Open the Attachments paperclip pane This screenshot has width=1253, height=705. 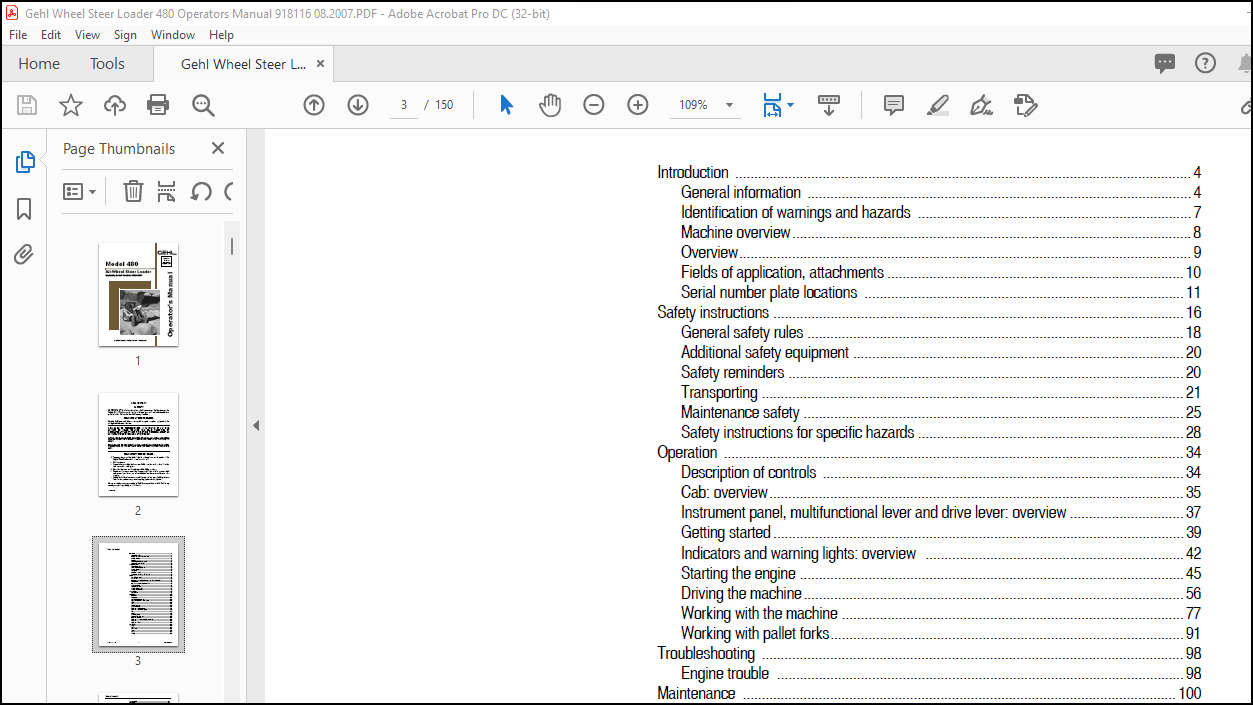point(25,255)
